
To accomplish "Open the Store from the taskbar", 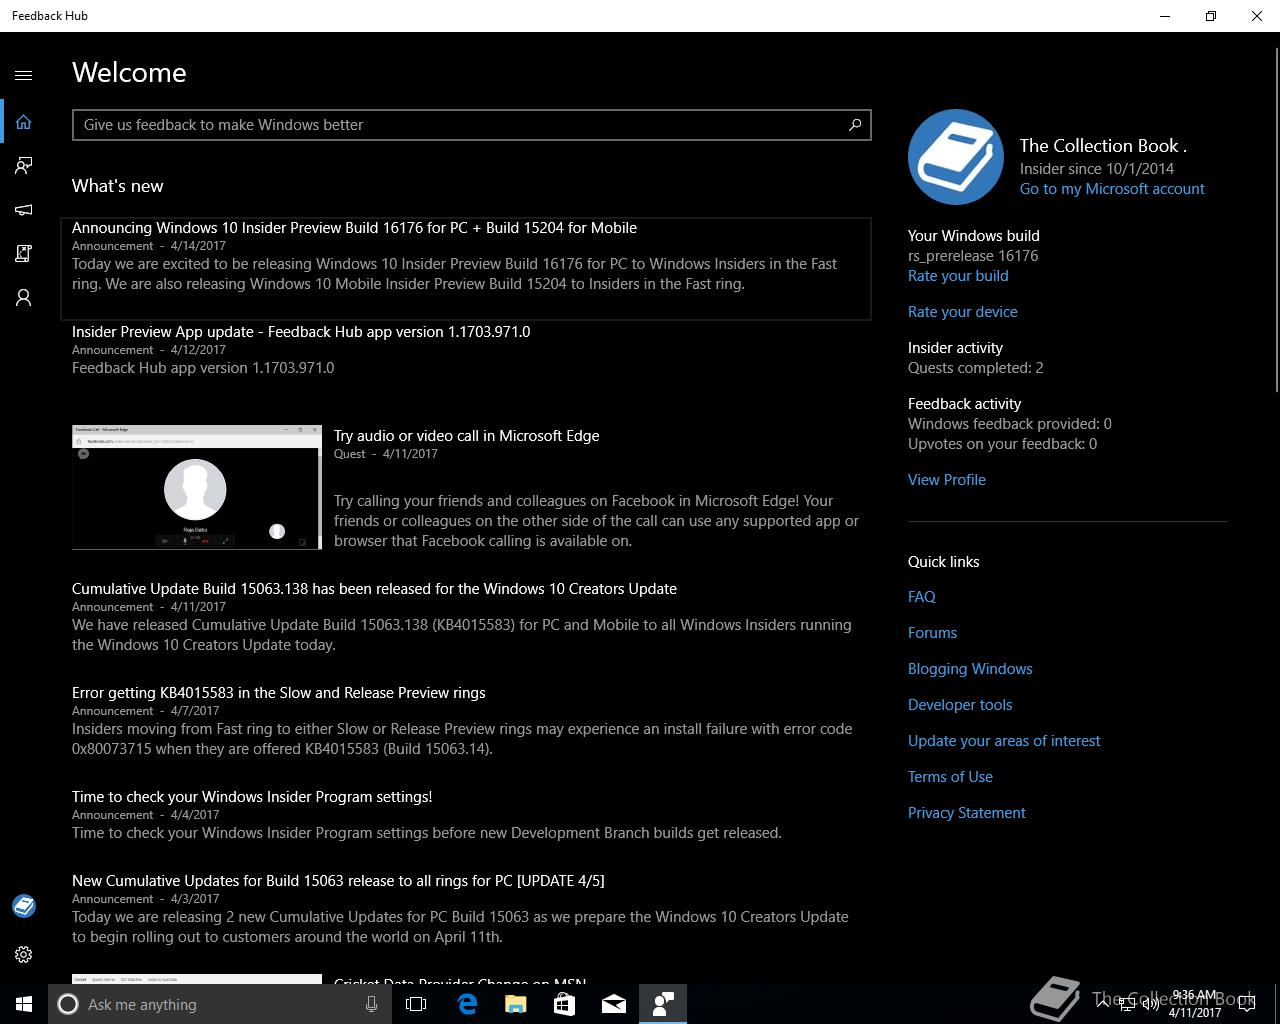I will [564, 1004].
